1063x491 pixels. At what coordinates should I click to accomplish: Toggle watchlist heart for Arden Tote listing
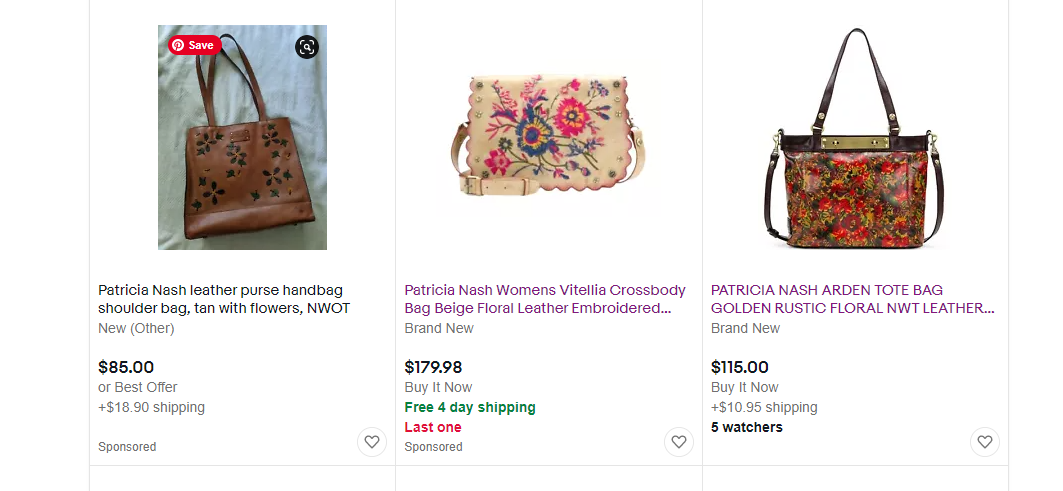pos(985,441)
